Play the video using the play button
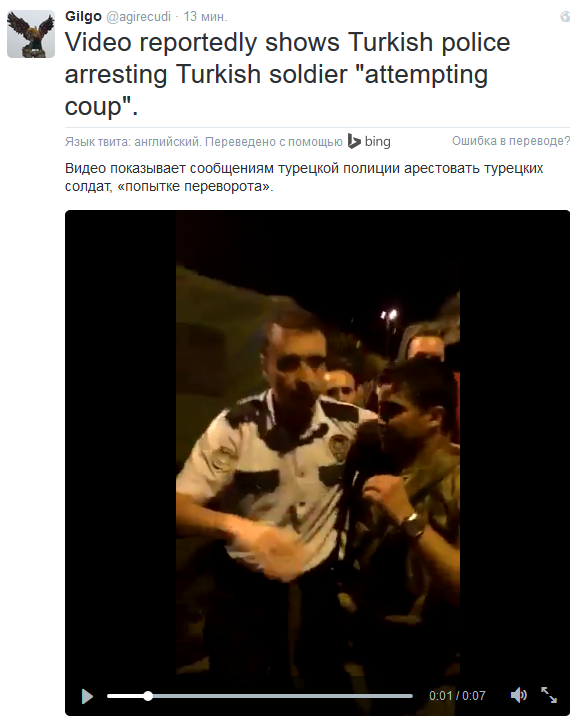 87,696
